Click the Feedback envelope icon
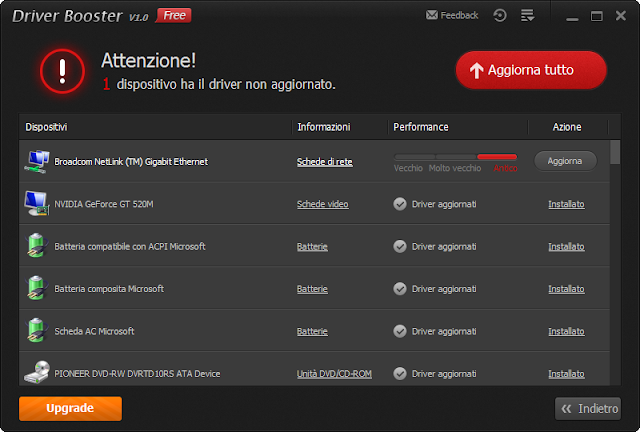This screenshot has width=640, height=432. [x=431, y=16]
